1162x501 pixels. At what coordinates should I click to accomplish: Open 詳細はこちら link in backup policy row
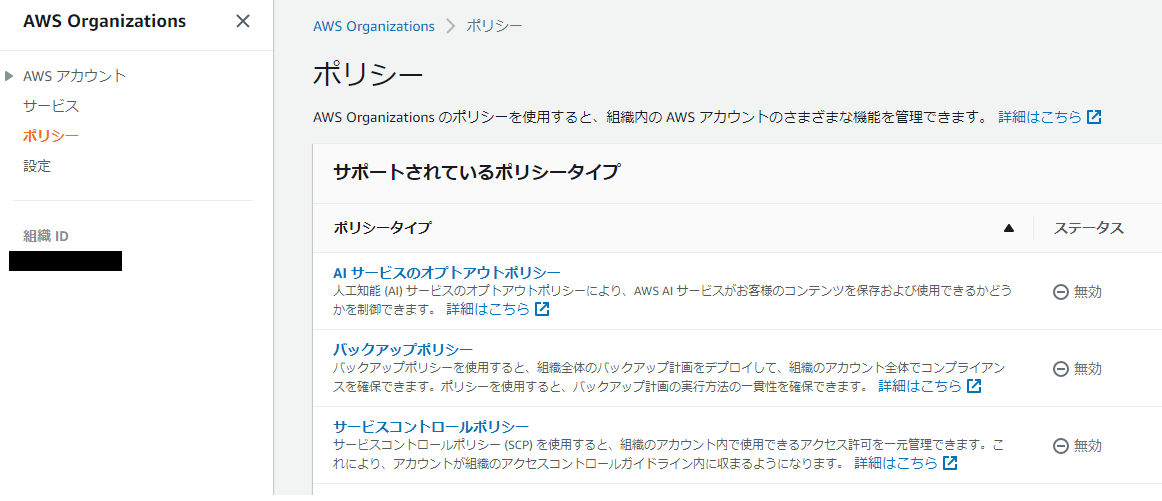coord(920,386)
